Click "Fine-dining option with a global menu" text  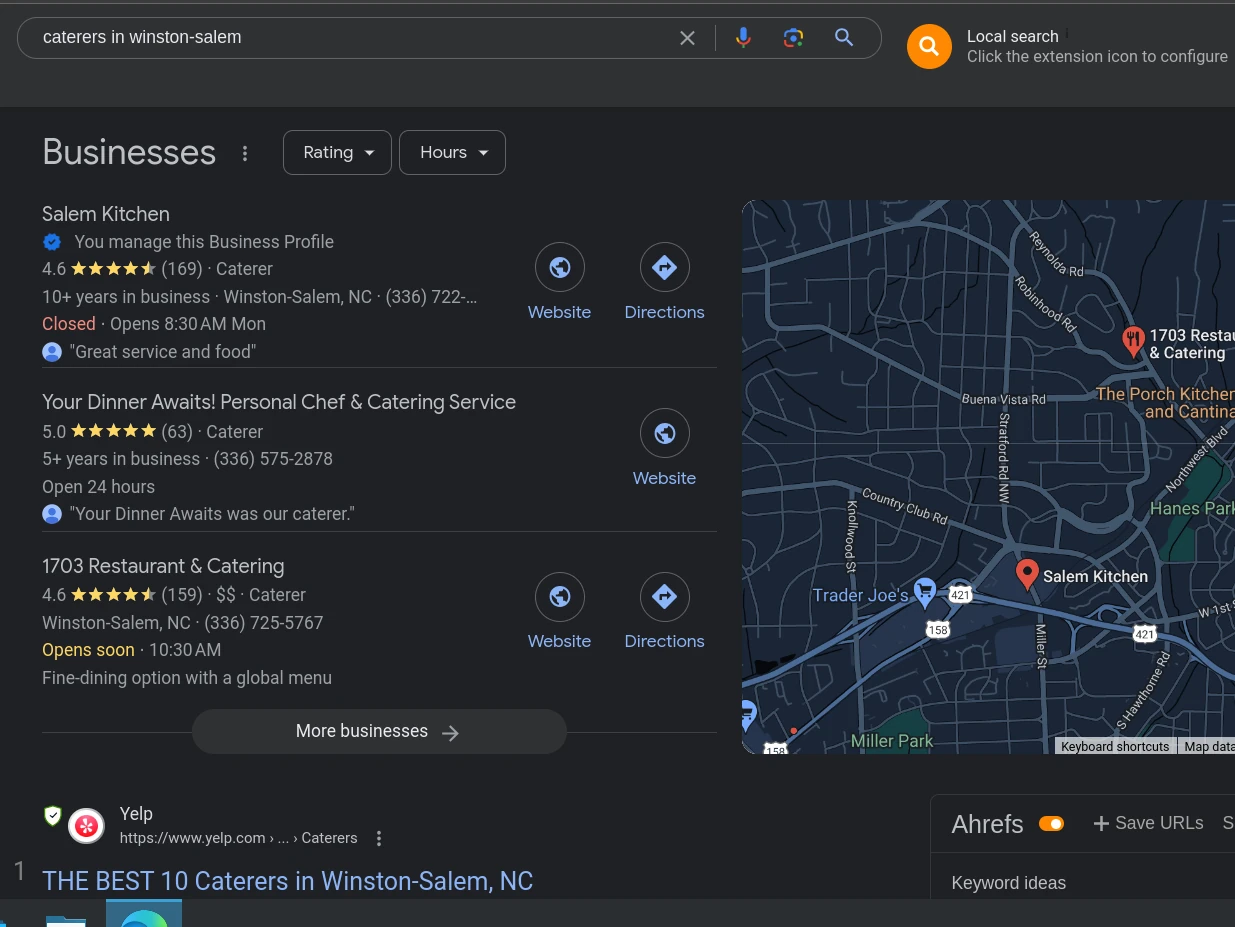pos(187,678)
